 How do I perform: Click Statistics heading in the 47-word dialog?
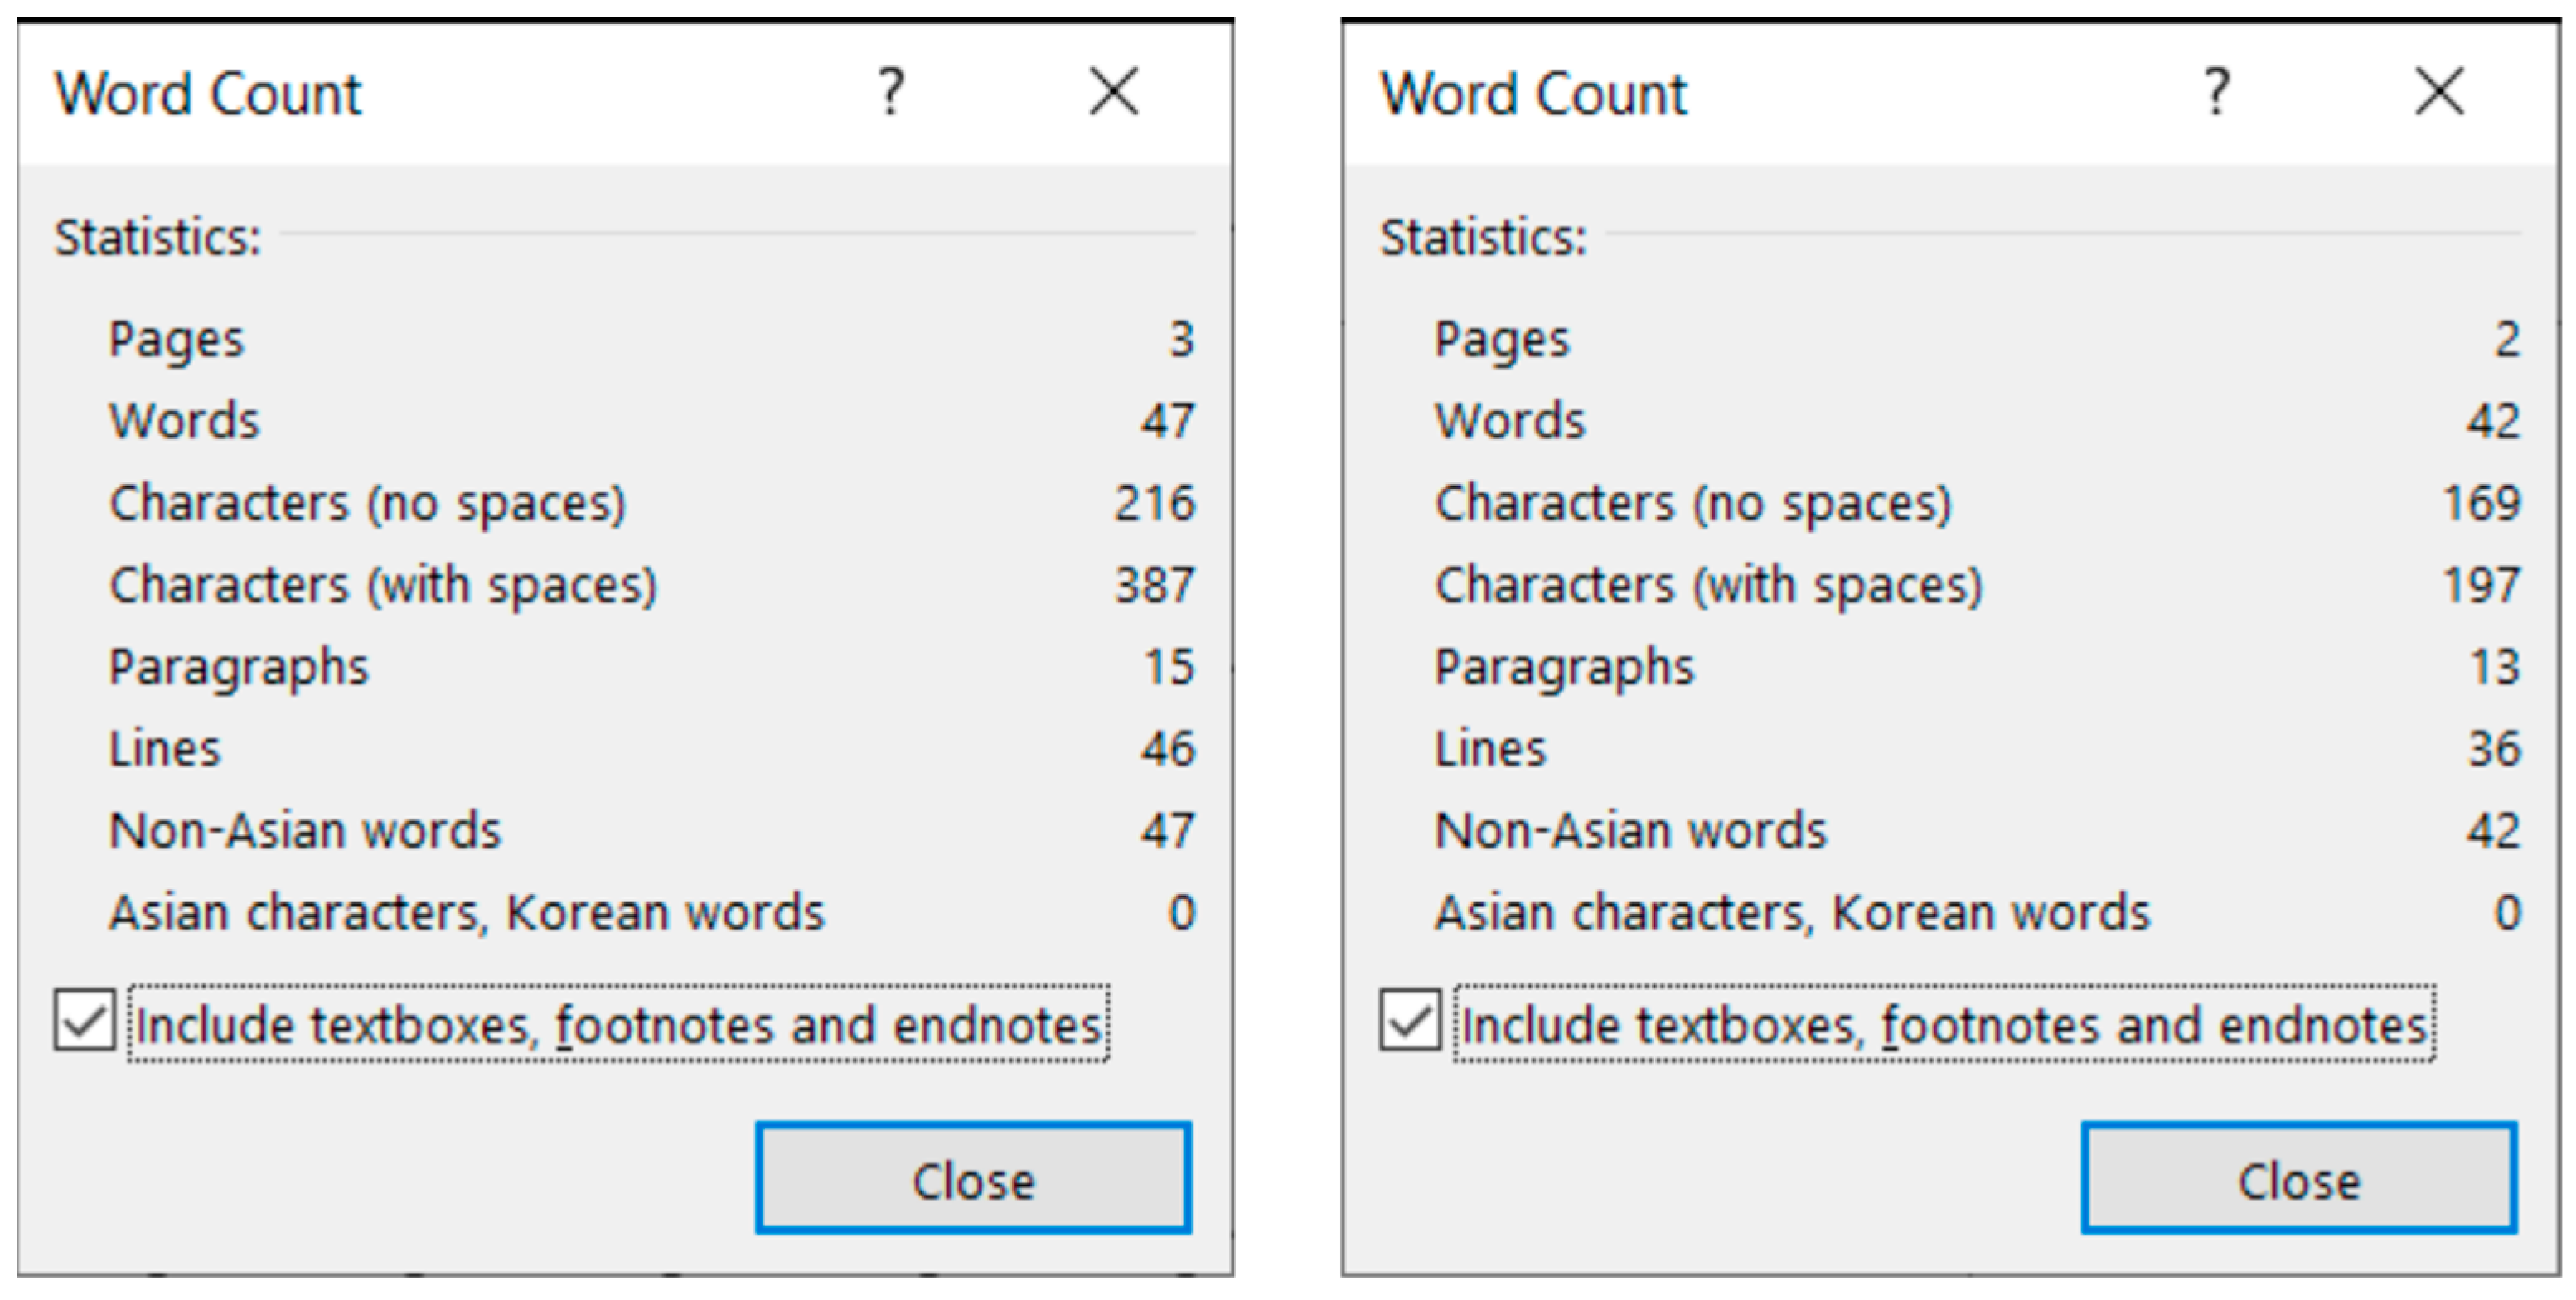158,238
